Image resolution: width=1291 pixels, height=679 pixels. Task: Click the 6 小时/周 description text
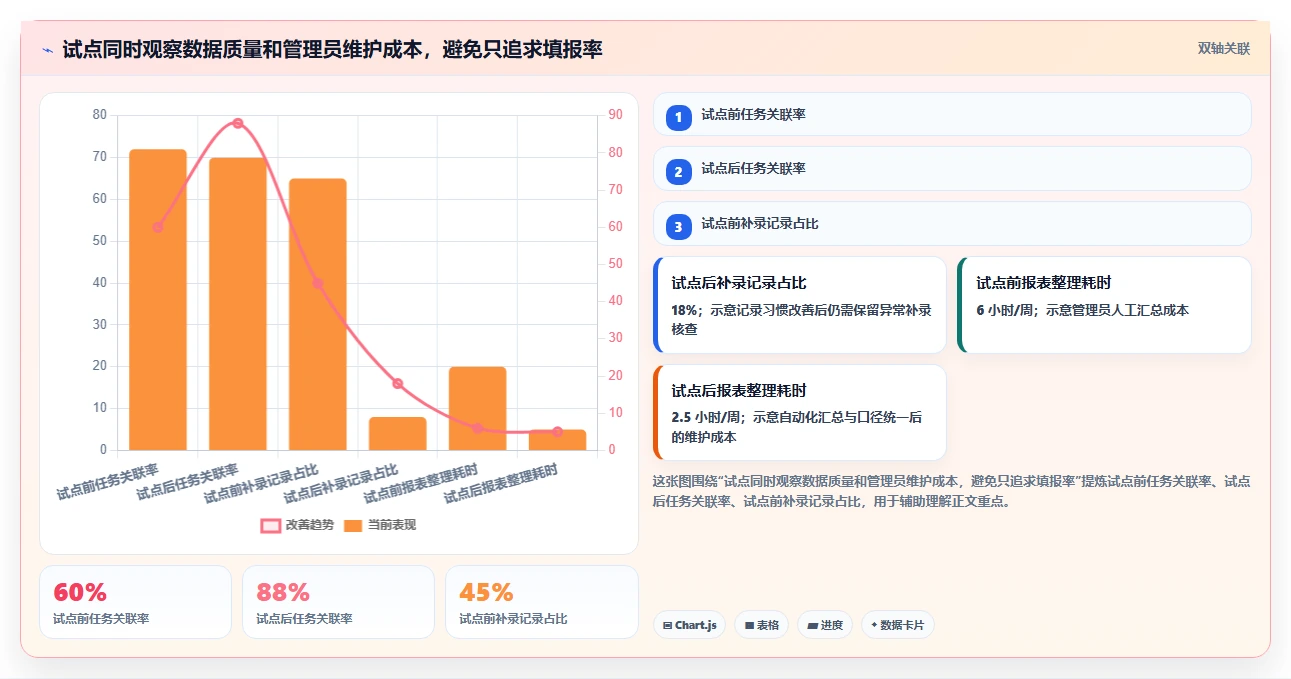(x=1082, y=310)
